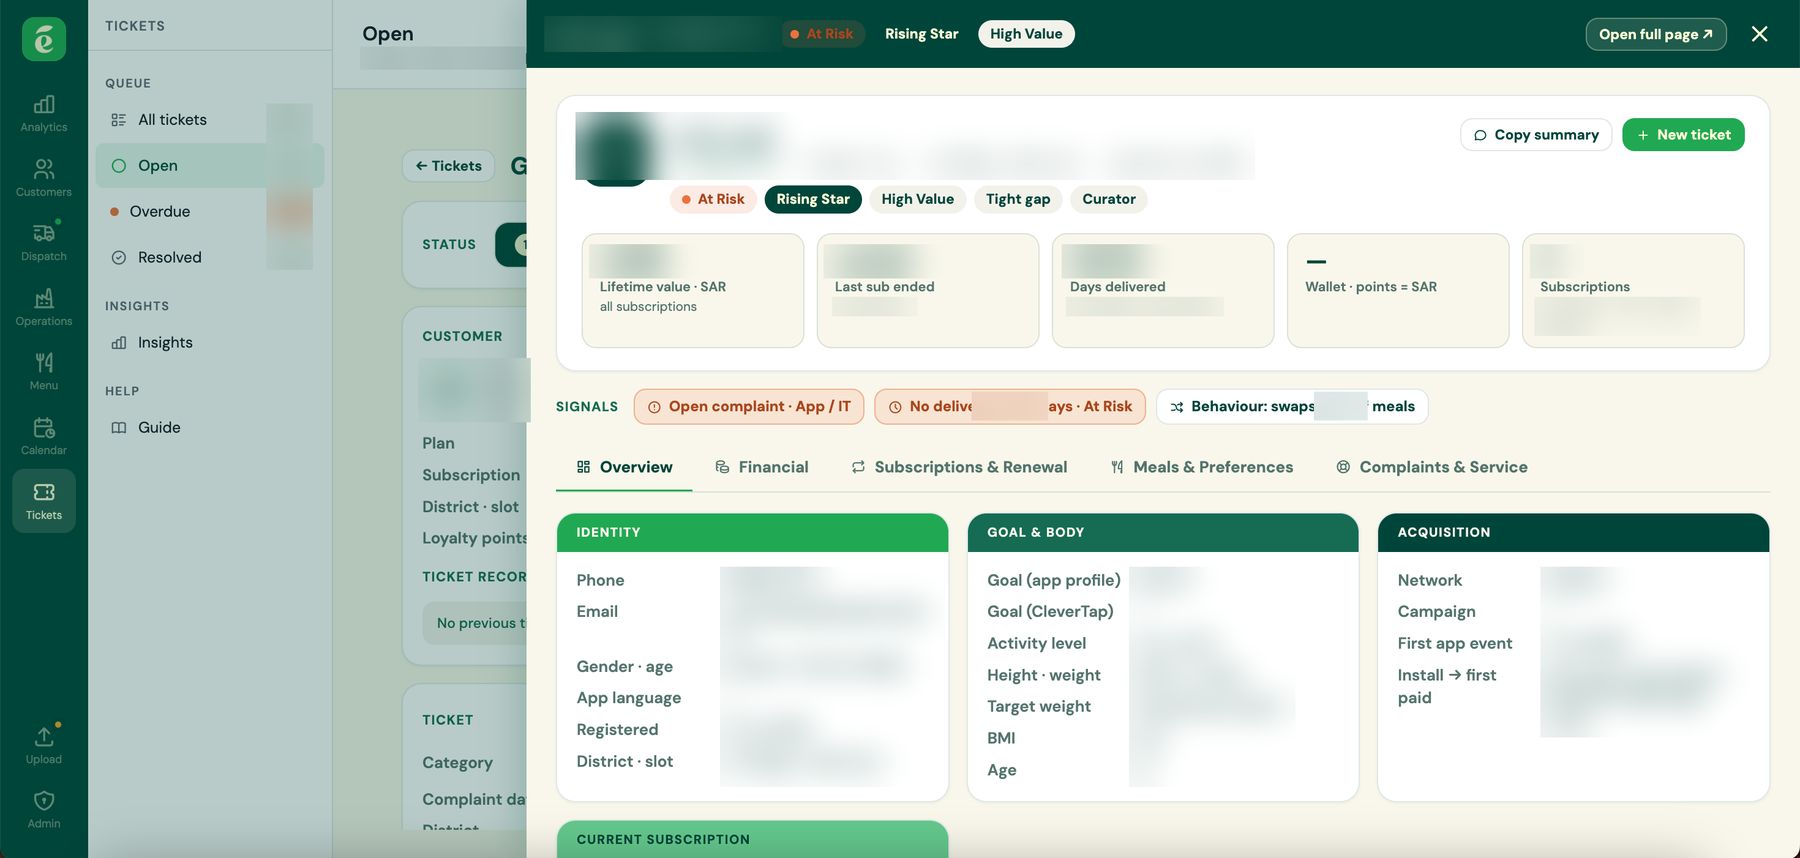The width and height of the screenshot is (1800, 858).
Task: Open the Meals & Preferences tab
Action: click(1202, 467)
